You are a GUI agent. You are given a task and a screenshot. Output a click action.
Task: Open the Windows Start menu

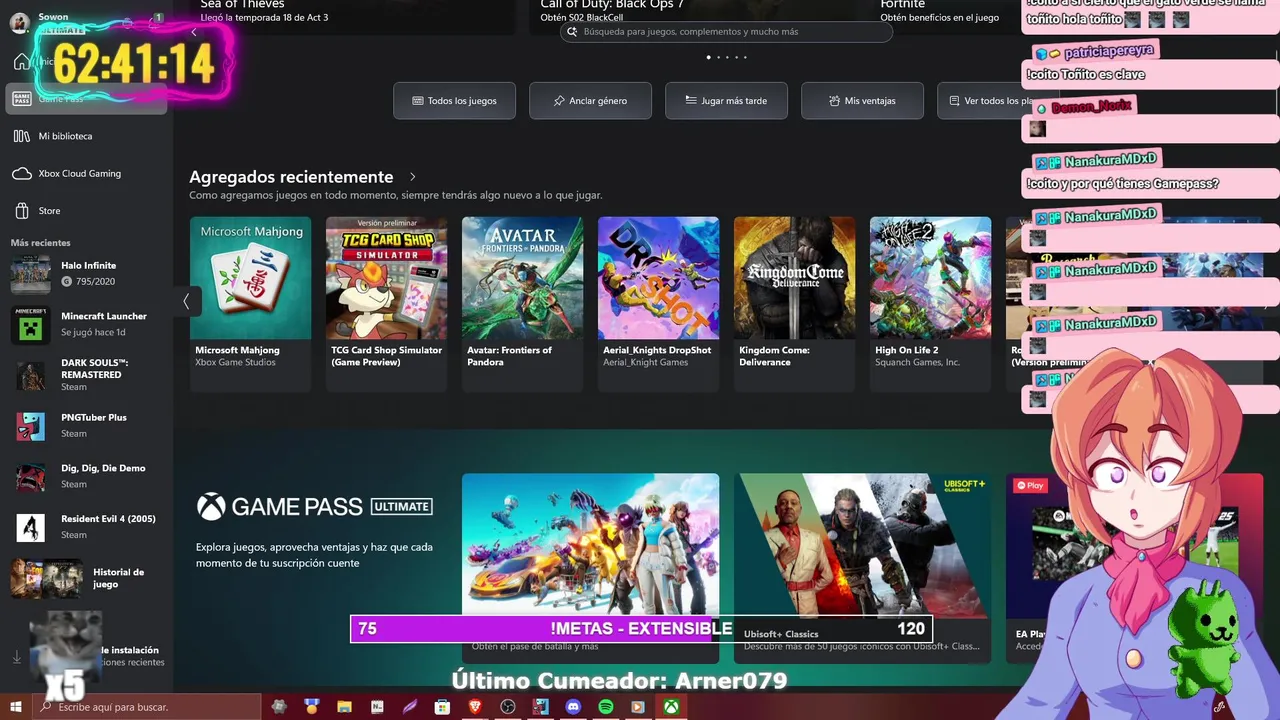(x=15, y=707)
